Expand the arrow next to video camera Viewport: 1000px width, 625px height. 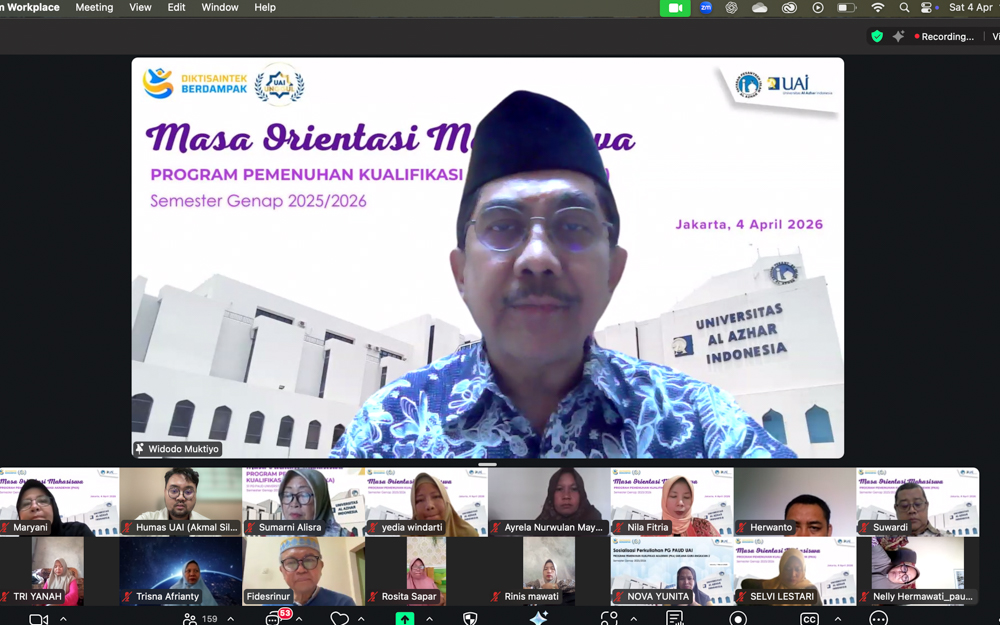coord(63,619)
